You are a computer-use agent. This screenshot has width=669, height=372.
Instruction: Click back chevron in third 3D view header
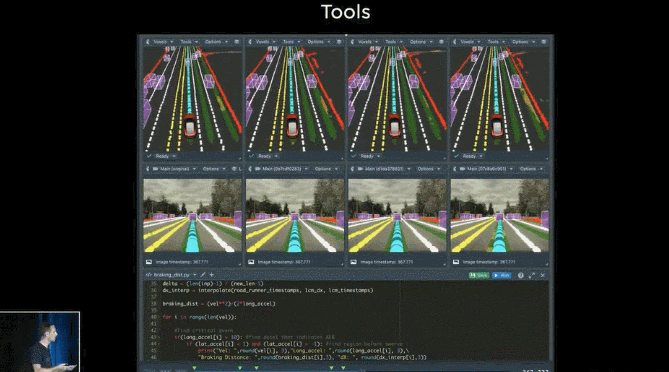[x=352, y=42]
